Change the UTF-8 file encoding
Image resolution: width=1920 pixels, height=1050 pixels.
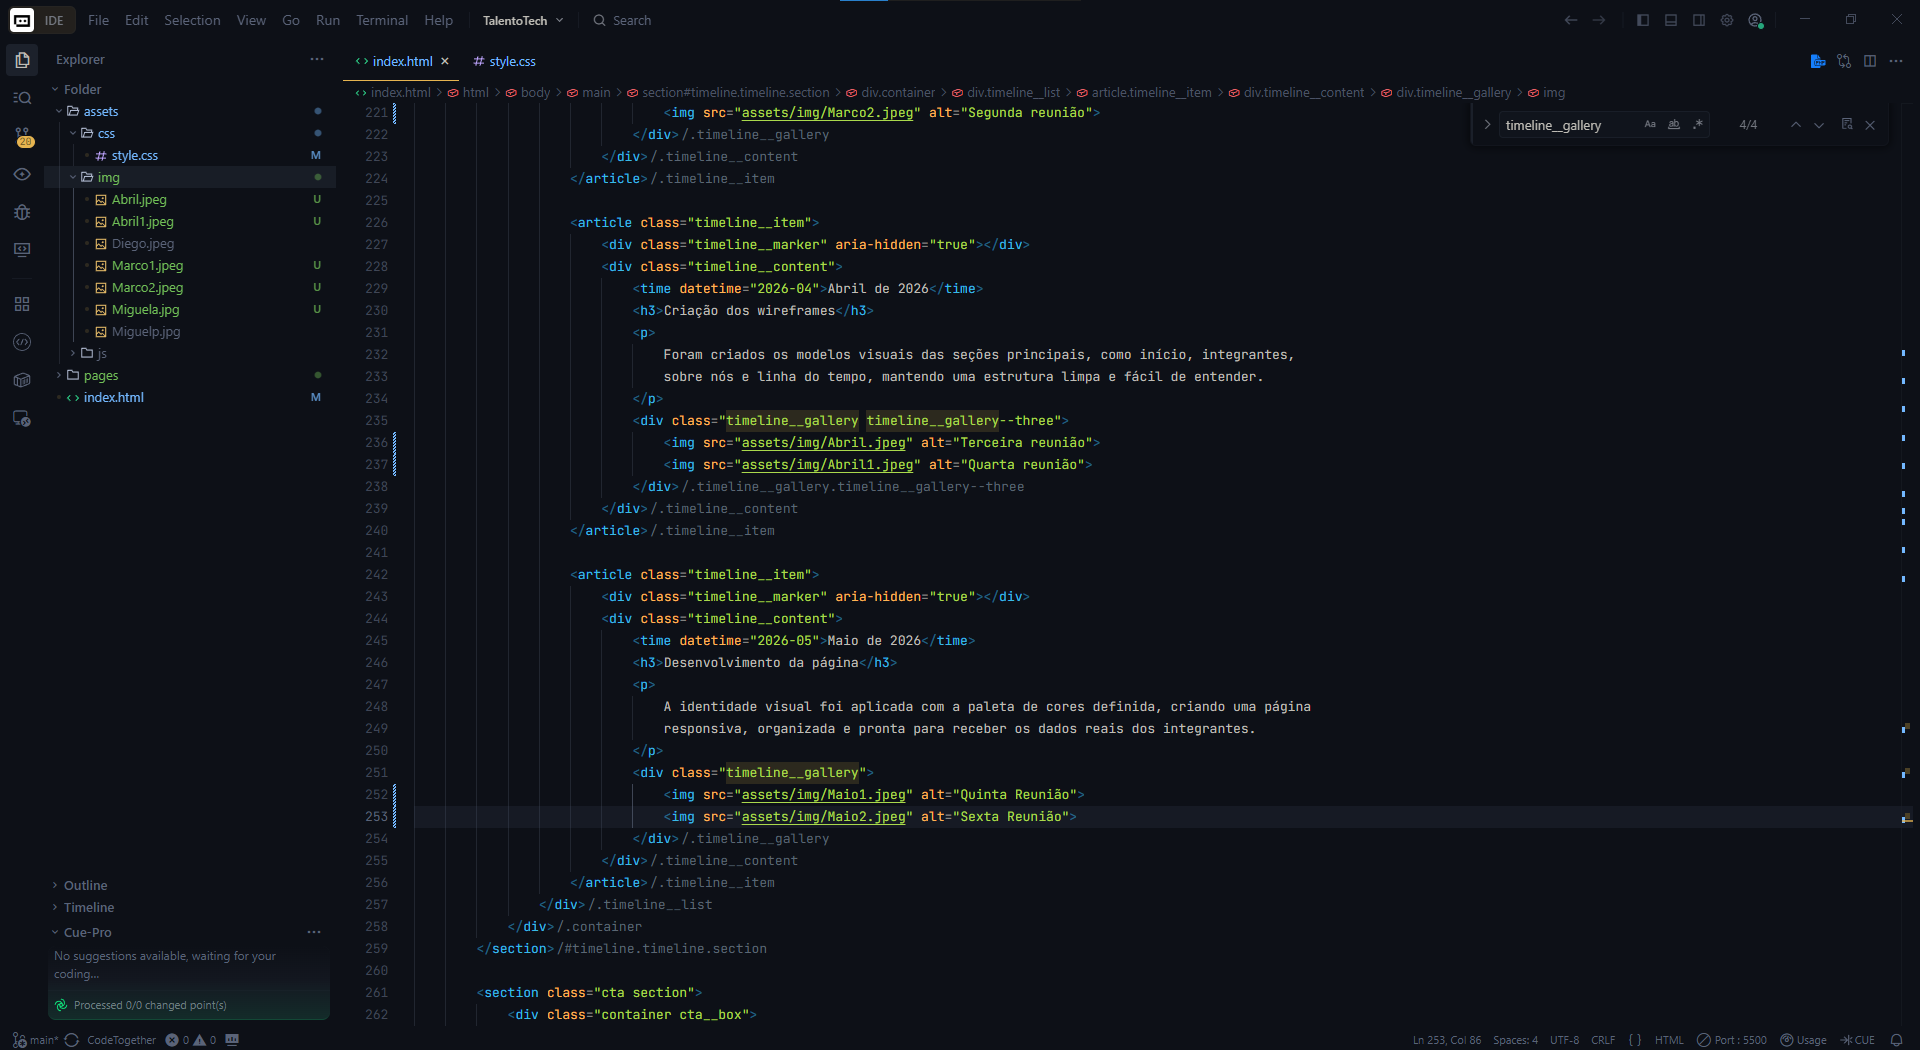click(1564, 1040)
